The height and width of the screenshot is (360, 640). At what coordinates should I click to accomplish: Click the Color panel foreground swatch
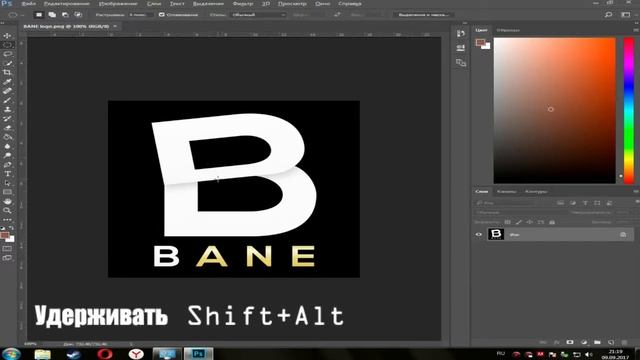(x=480, y=42)
